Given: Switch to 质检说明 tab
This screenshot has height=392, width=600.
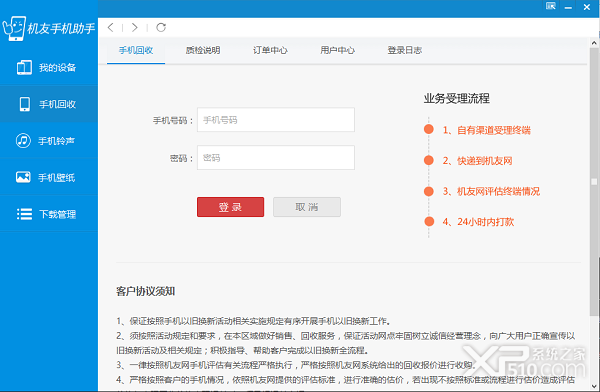Looking at the screenshot, I should click(x=203, y=50).
